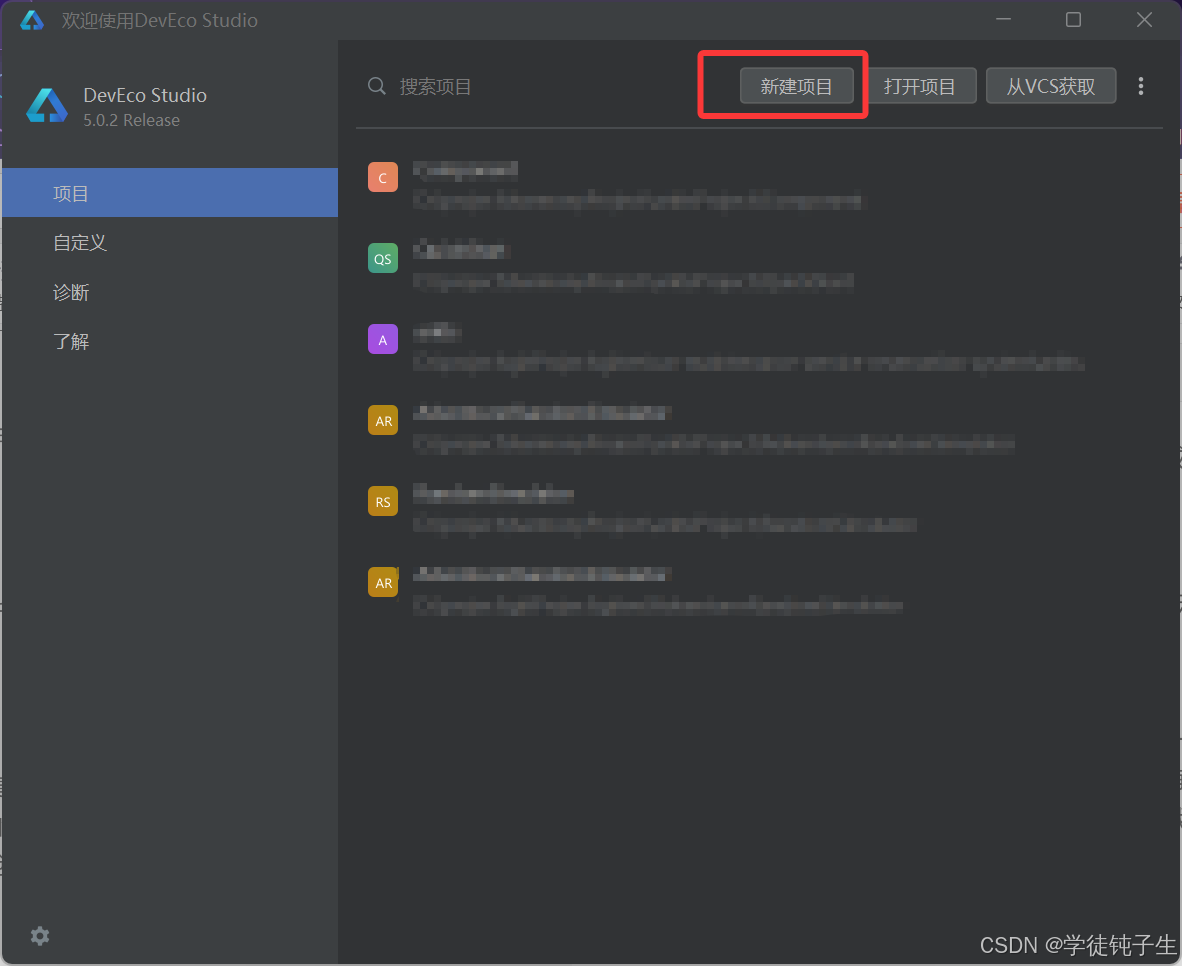Click the orange C project icon
Image resolution: width=1182 pixels, height=966 pixels.
(x=383, y=177)
